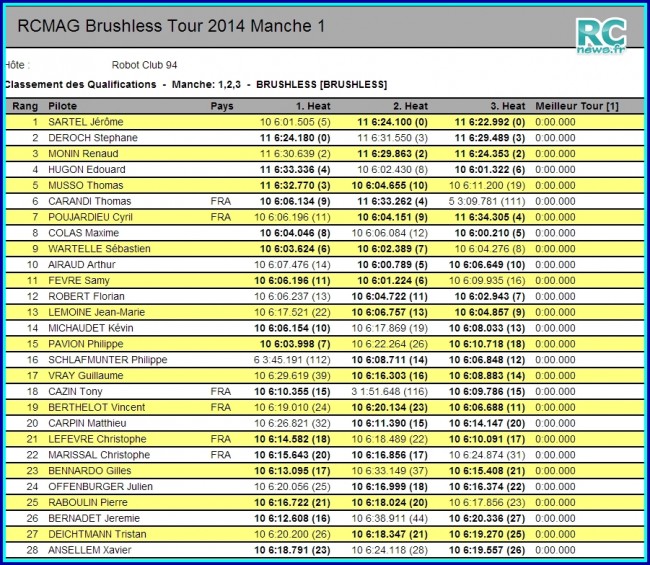This screenshot has height=565, width=650.
Task: Click heat time 11 6:34.305 (4)
Action: (490, 217)
